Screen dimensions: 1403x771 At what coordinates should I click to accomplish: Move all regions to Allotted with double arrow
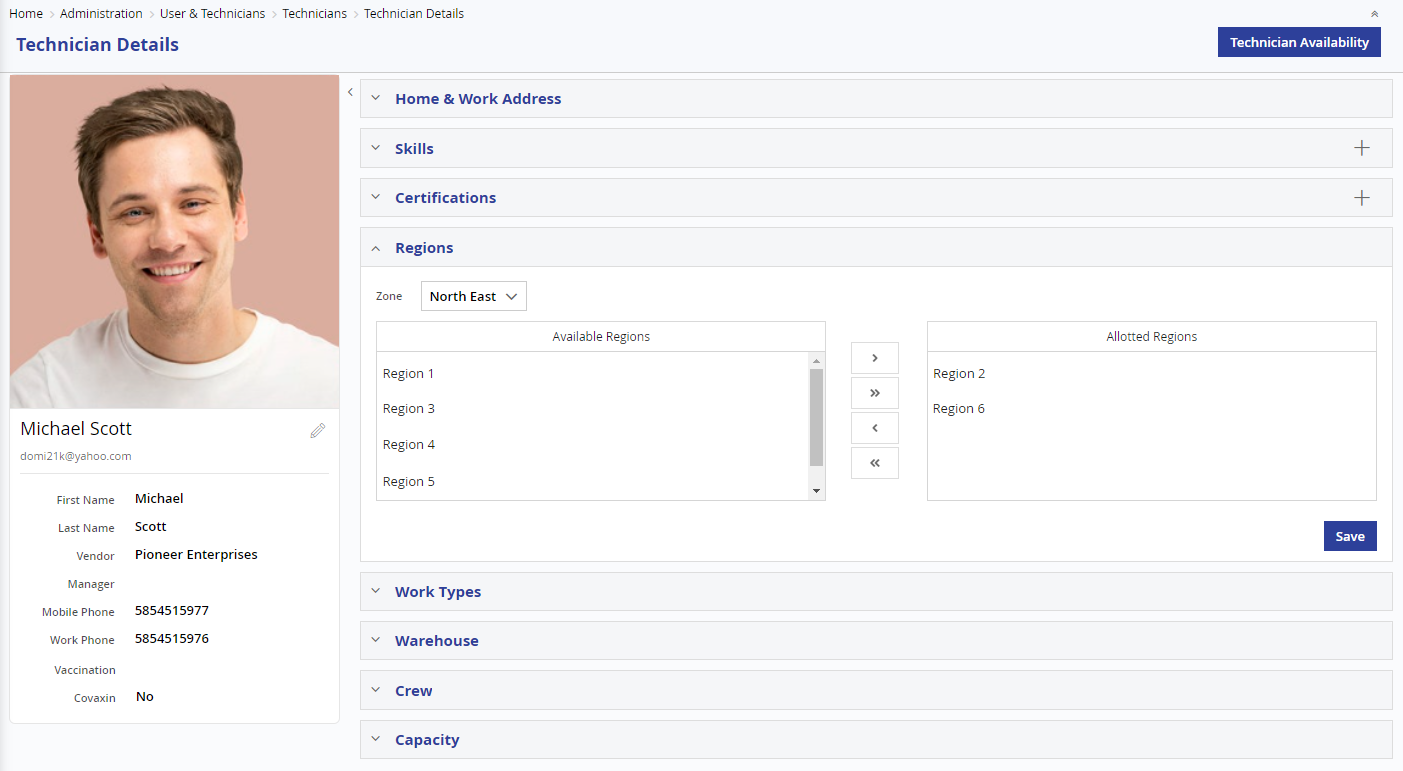[x=874, y=392]
